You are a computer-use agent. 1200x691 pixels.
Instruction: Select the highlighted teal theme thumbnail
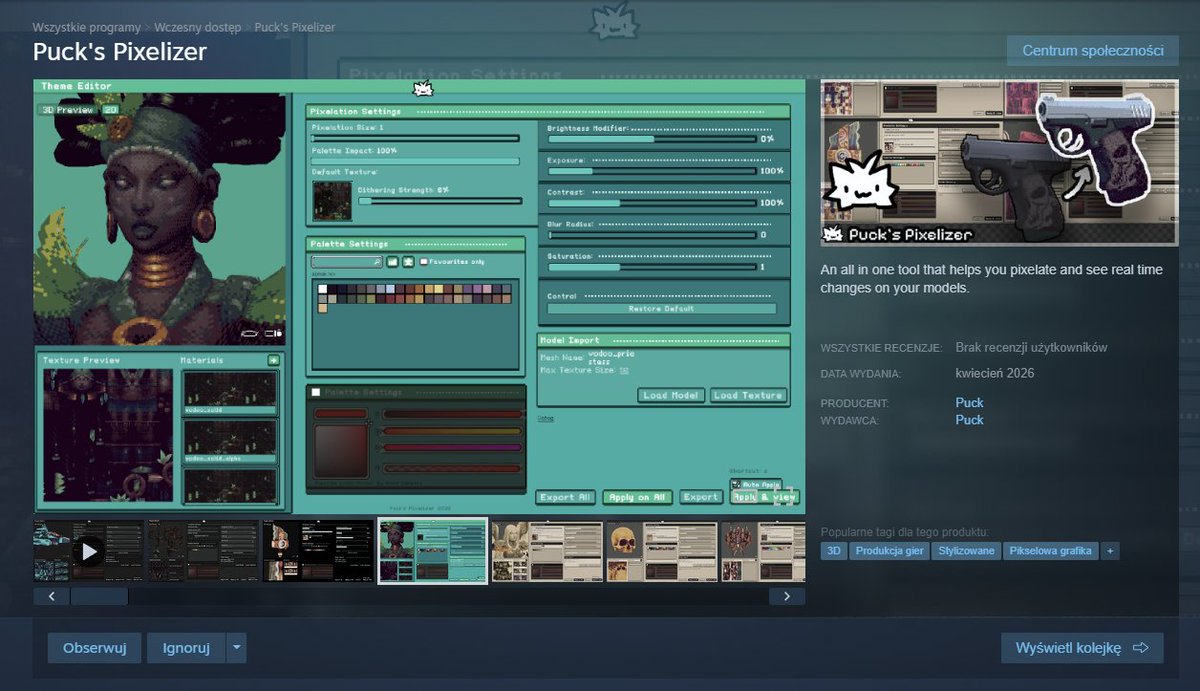click(433, 550)
